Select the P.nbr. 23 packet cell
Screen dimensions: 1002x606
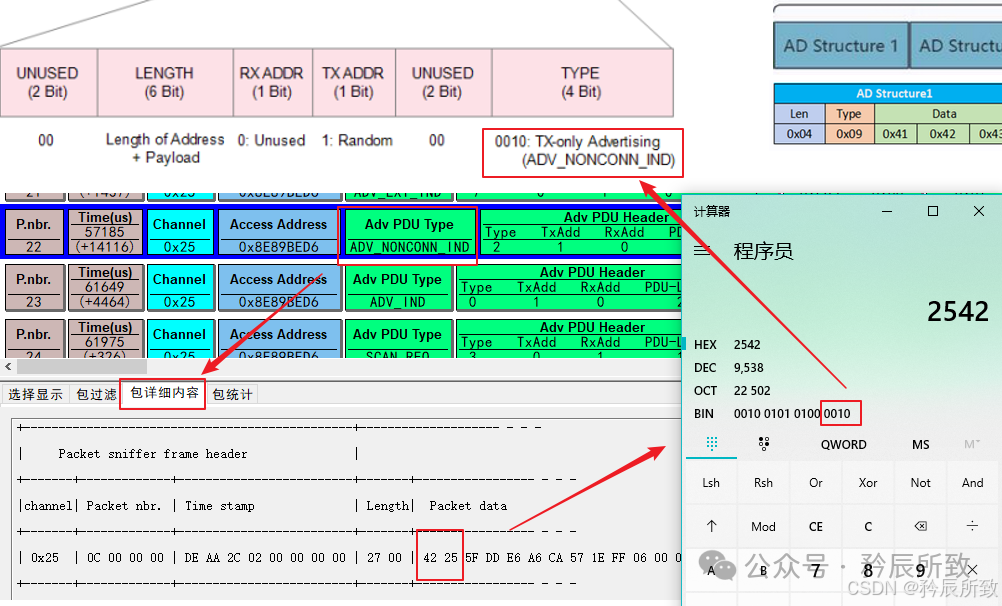point(35,288)
